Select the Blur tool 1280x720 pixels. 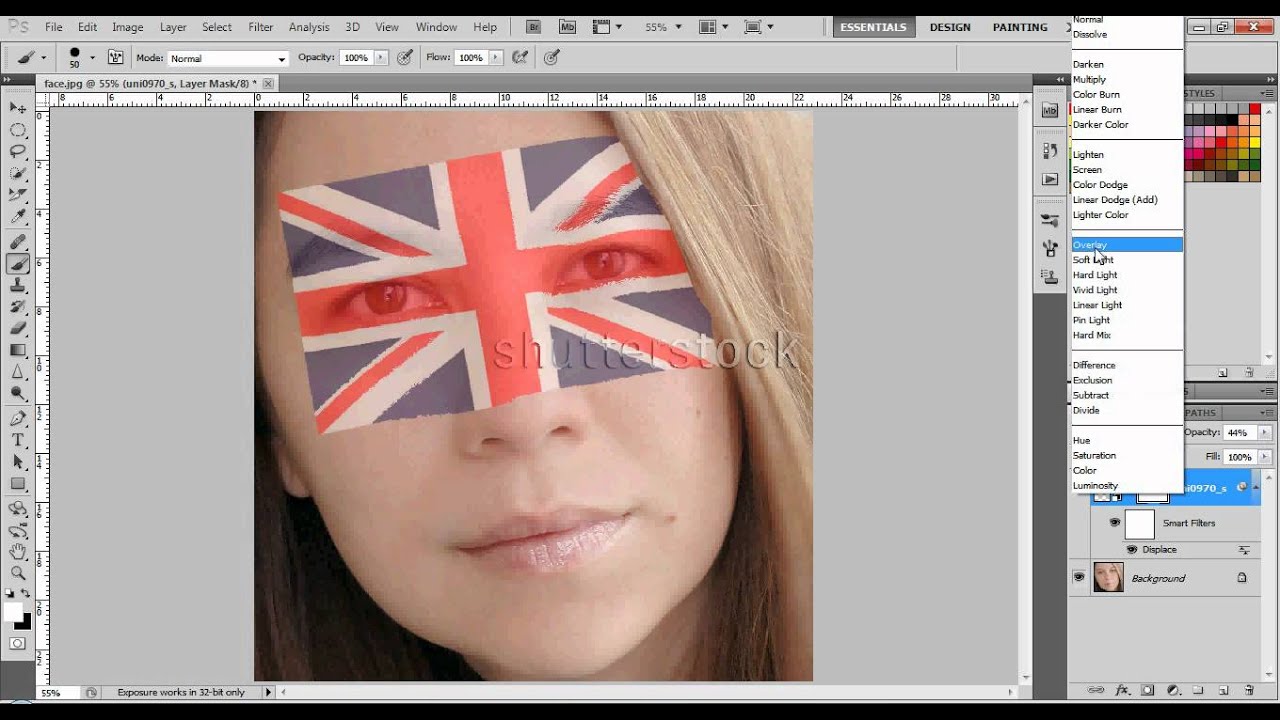pos(18,373)
